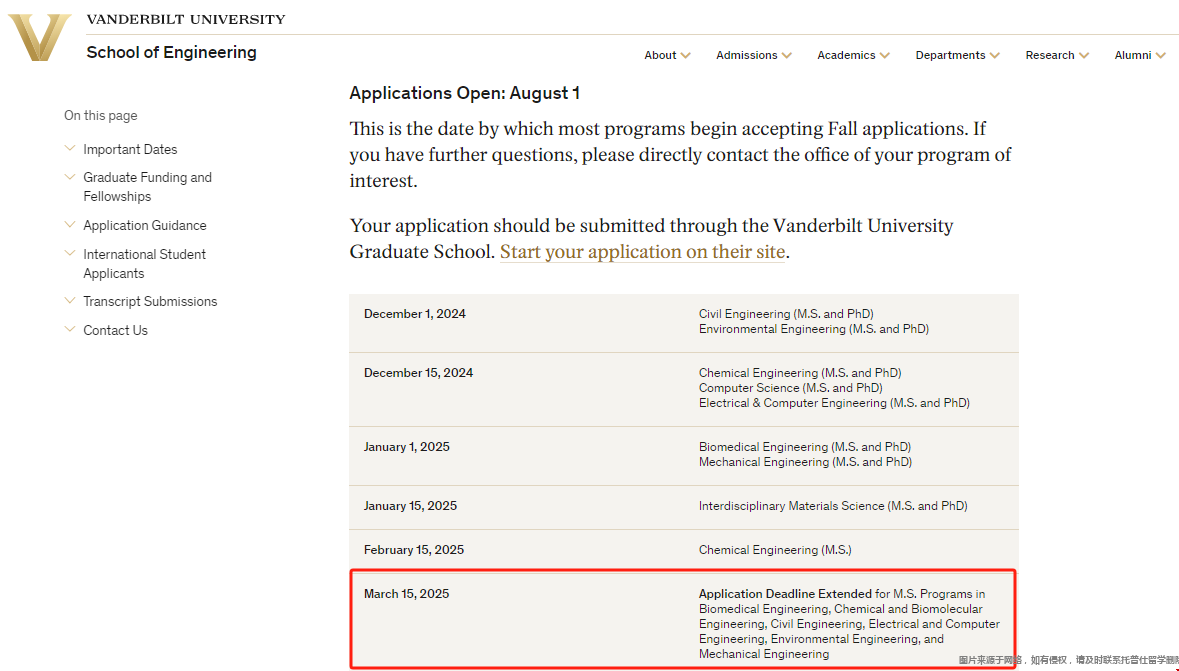Screen dimensions: 1179x671
Task: Jump to Contact Us section
Action: [115, 330]
